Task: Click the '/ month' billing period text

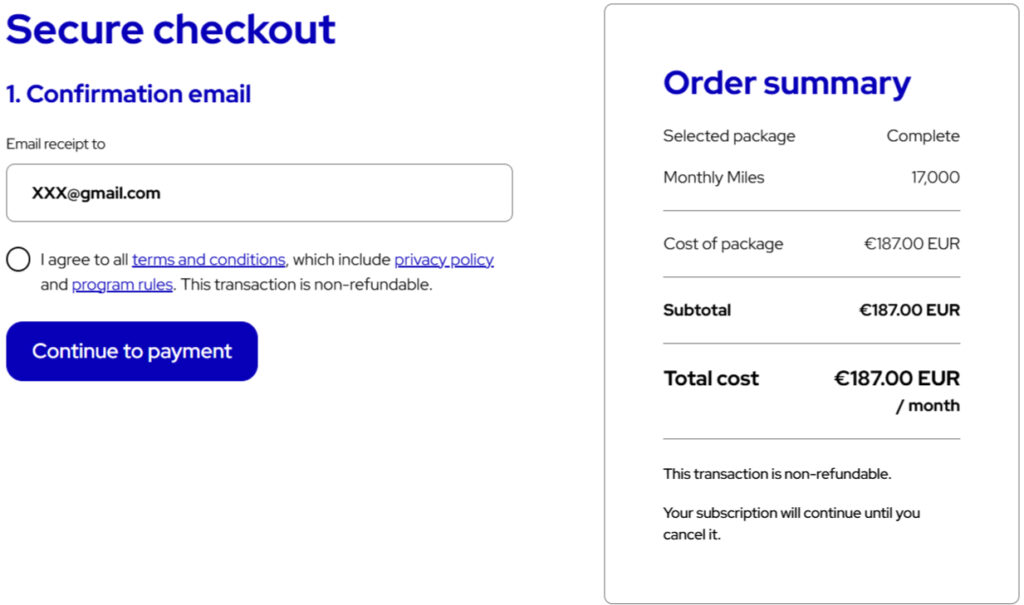Action: 927,406
